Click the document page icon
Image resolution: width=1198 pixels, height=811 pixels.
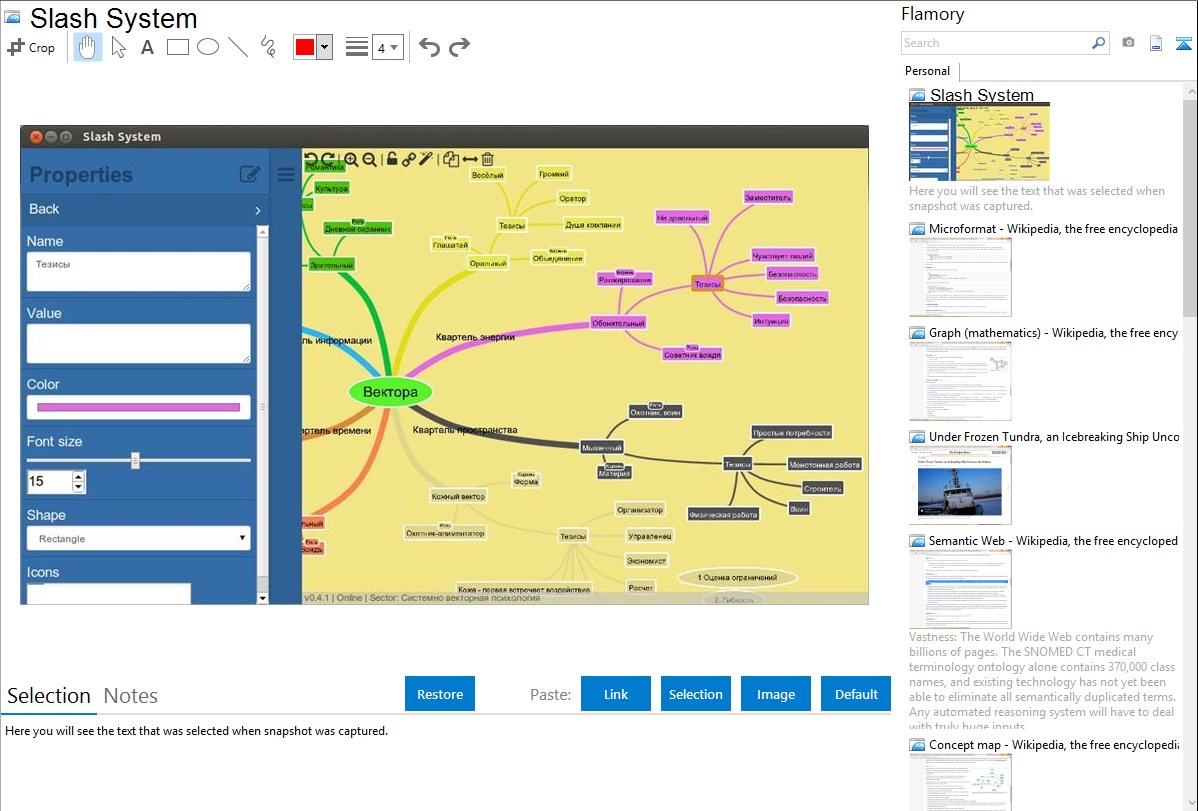1156,43
